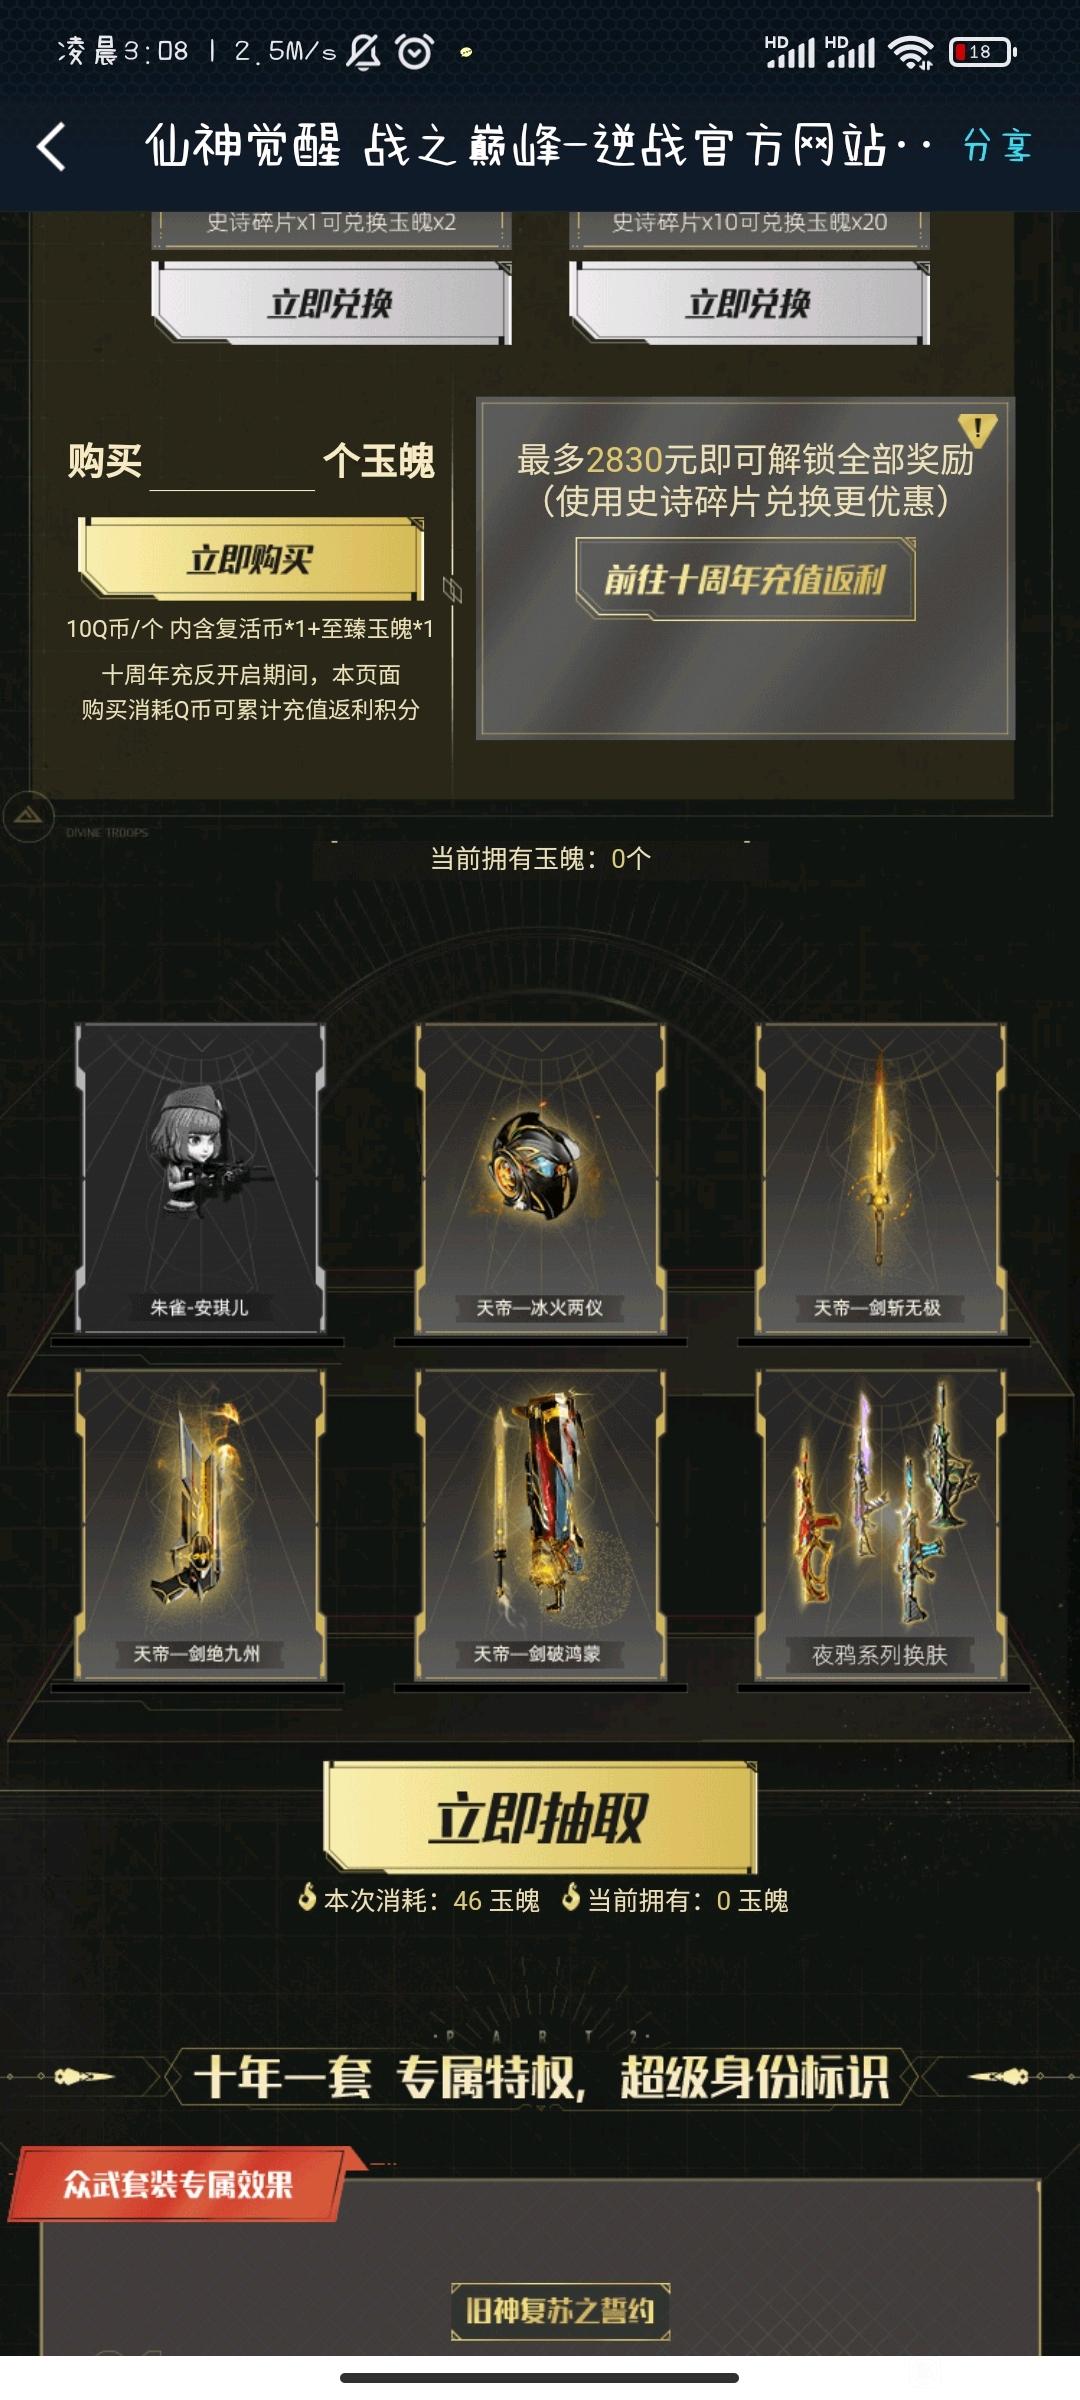Tap the Wi-Fi signal icon
1080x2400 pixels.
(x=911, y=52)
